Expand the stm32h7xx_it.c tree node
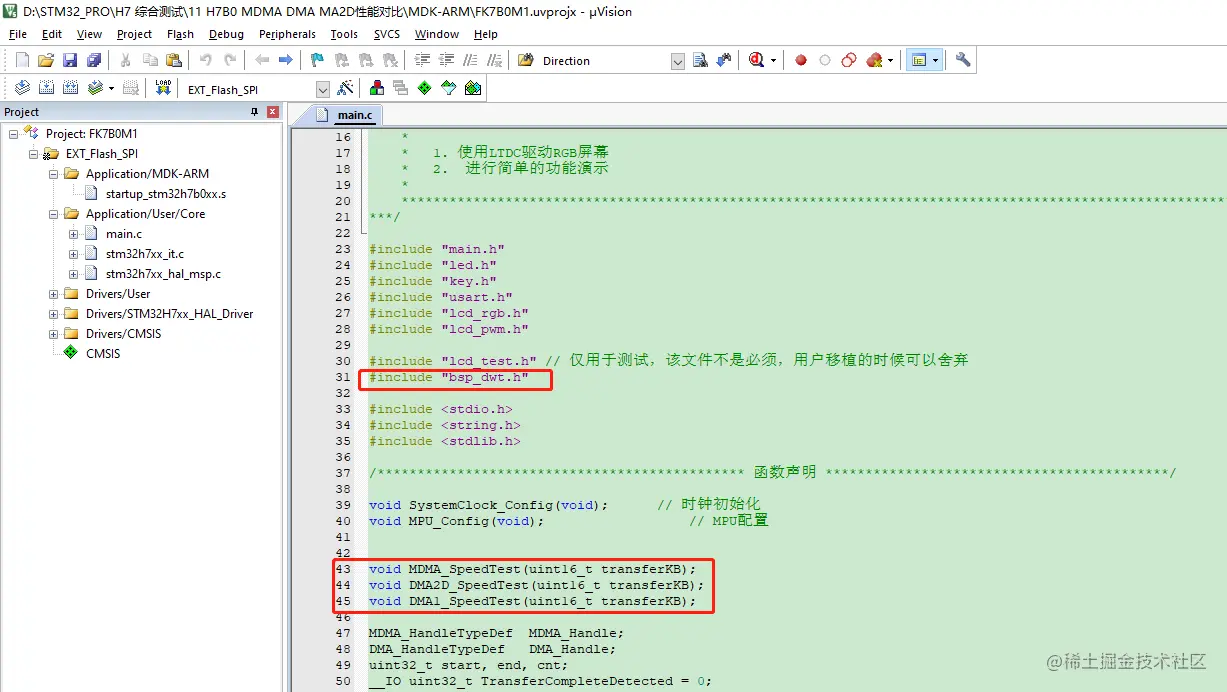1227x692 pixels. pos(73,253)
